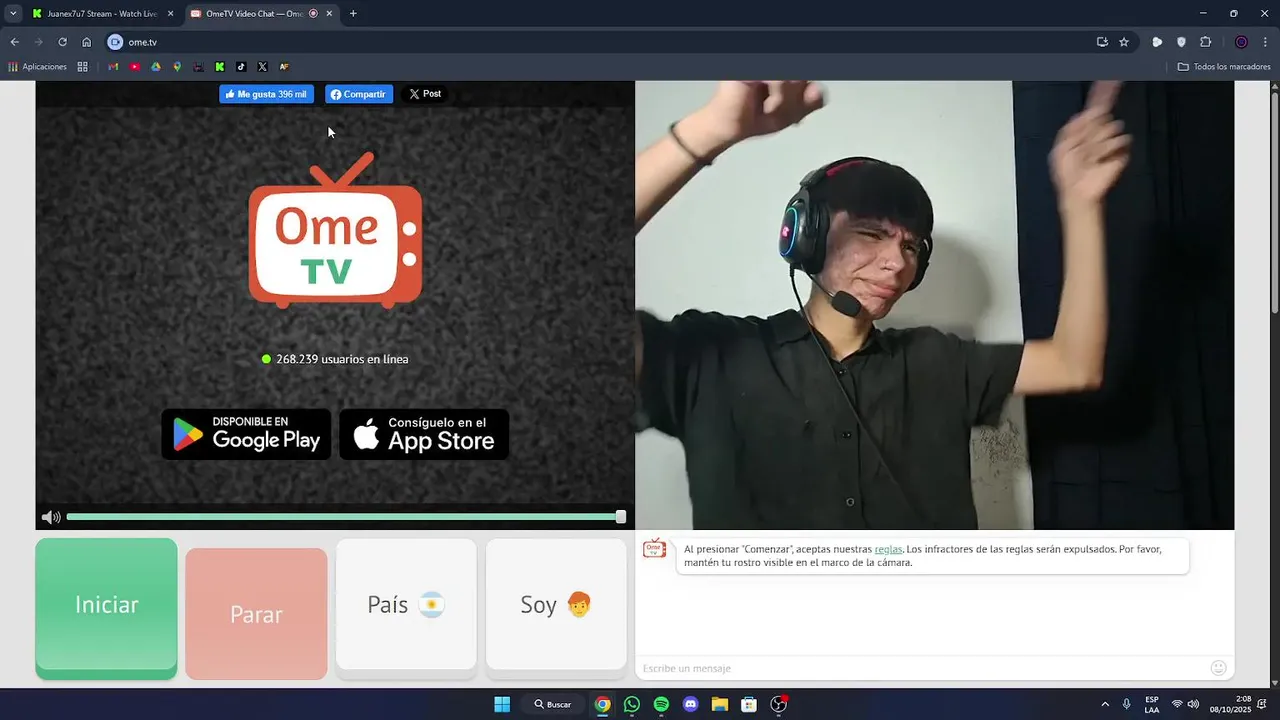This screenshot has width=1280, height=720.
Task: Open the browser profile avatar
Action: 1241,42
